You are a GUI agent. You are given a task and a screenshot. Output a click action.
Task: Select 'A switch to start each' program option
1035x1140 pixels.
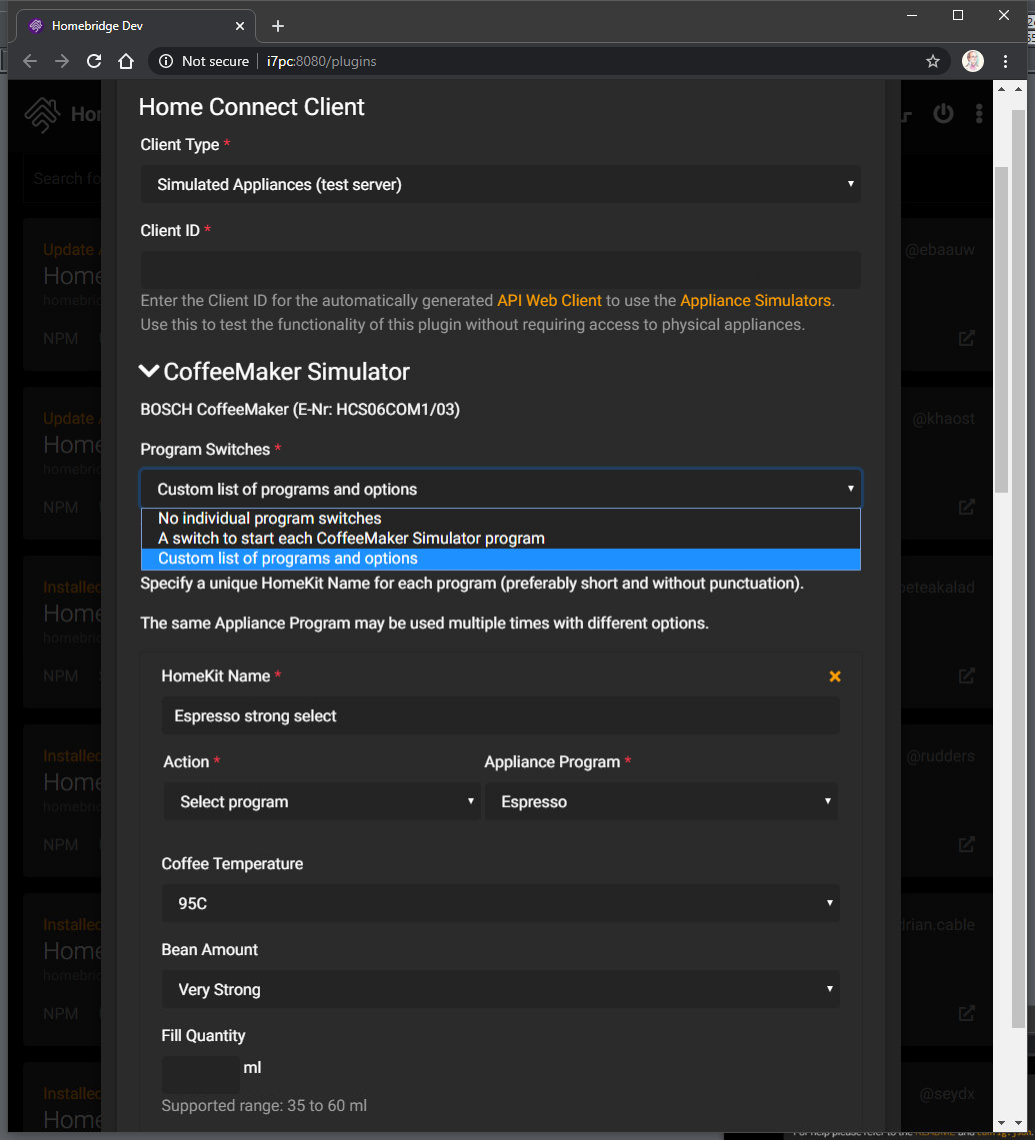click(x=351, y=538)
